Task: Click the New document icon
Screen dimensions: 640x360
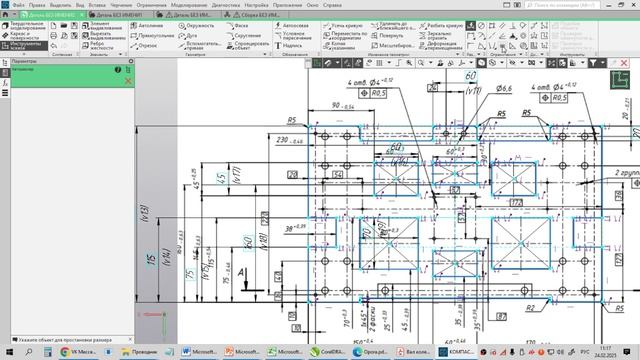Action: tap(53, 26)
